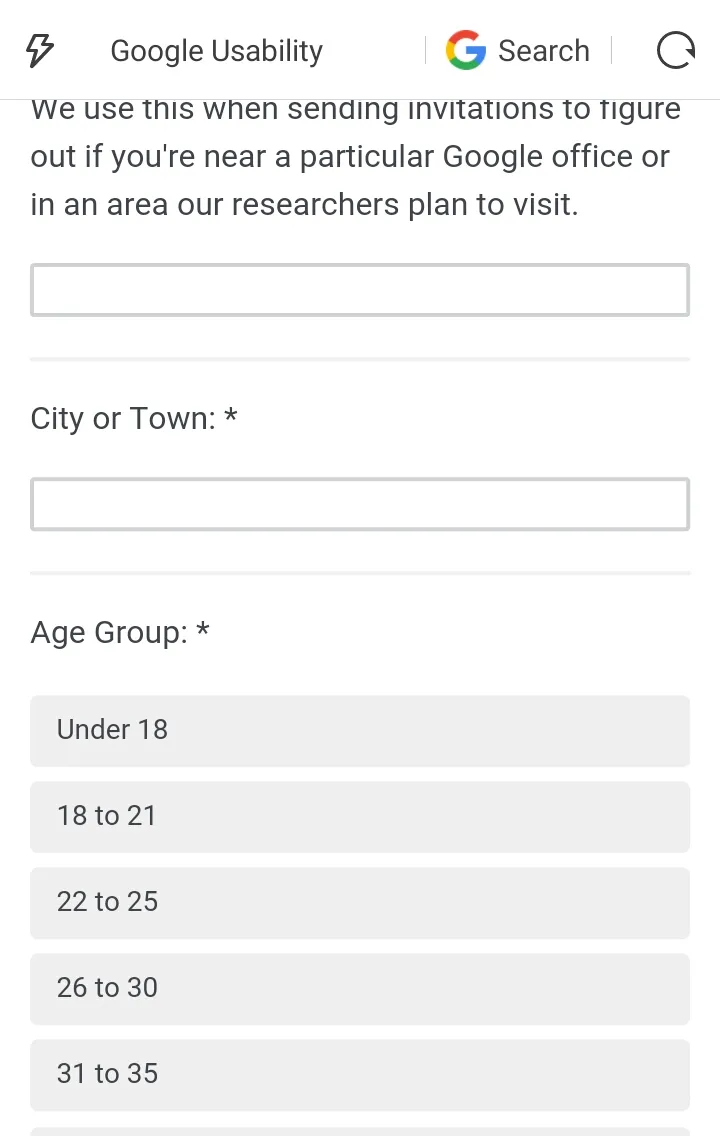720x1136 pixels.
Task: Select the 31 to 35 age group
Action: point(360,1075)
